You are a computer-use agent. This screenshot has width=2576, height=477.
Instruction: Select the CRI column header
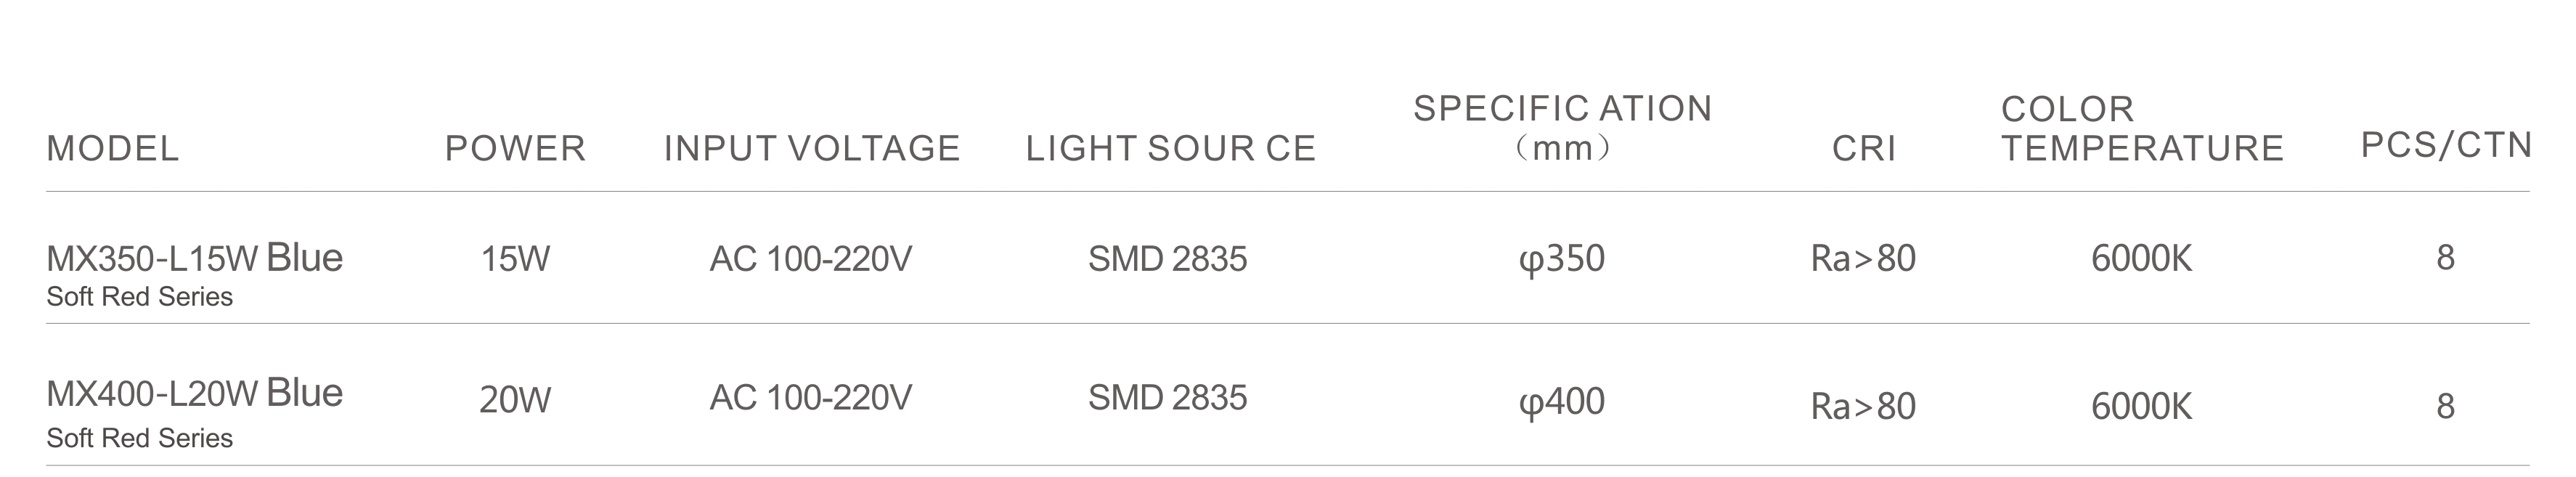tap(1864, 148)
